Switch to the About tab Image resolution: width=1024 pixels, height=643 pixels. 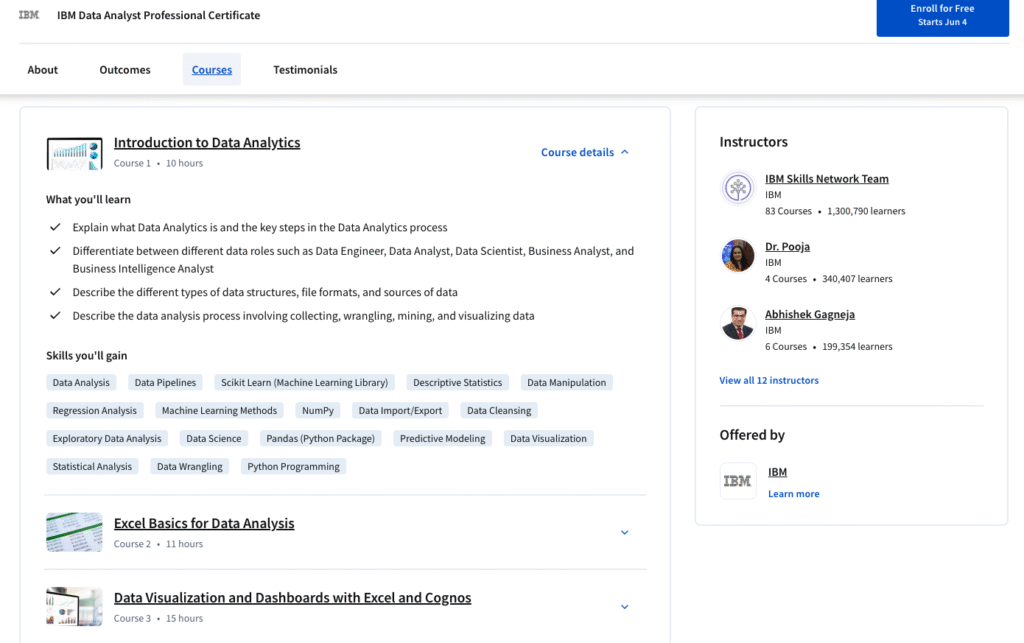click(43, 70)
